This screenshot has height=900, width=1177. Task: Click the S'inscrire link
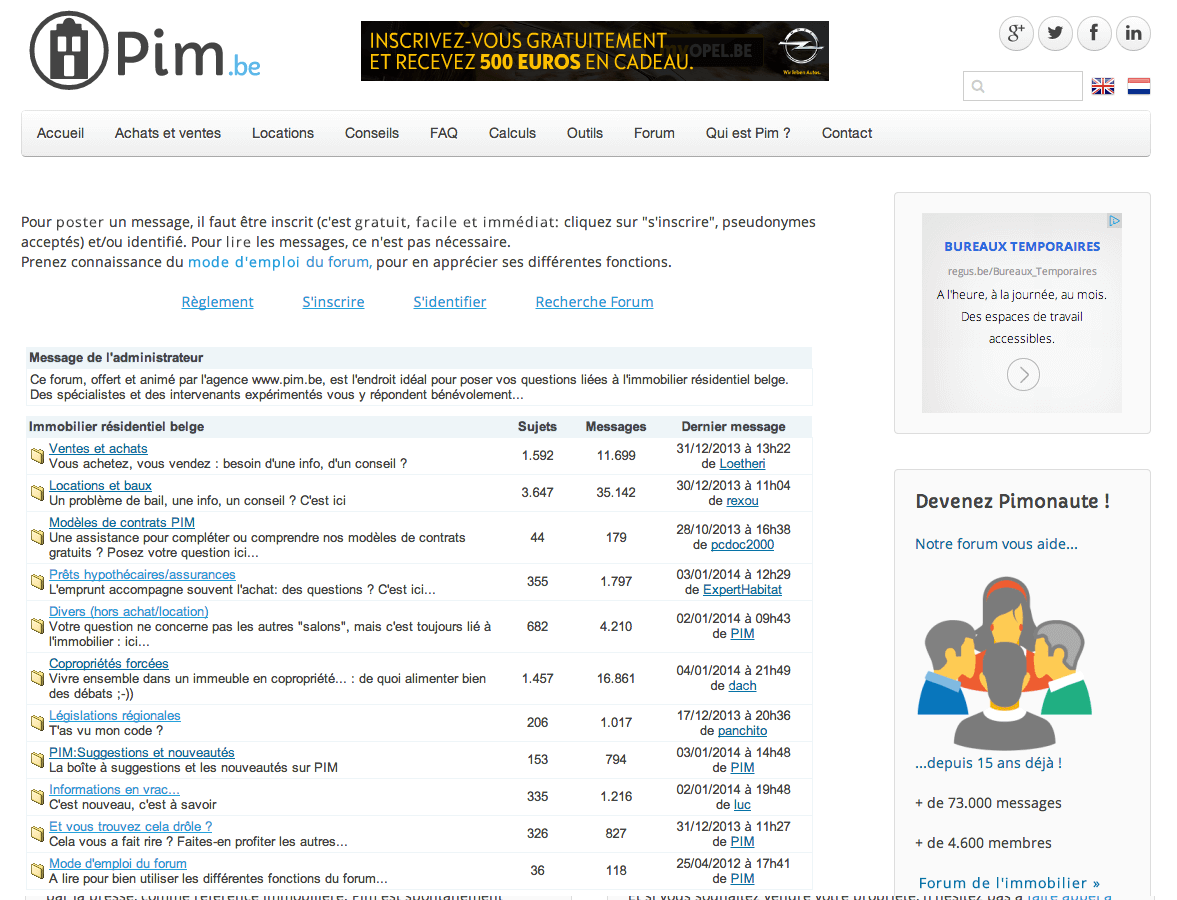(333, 302)
